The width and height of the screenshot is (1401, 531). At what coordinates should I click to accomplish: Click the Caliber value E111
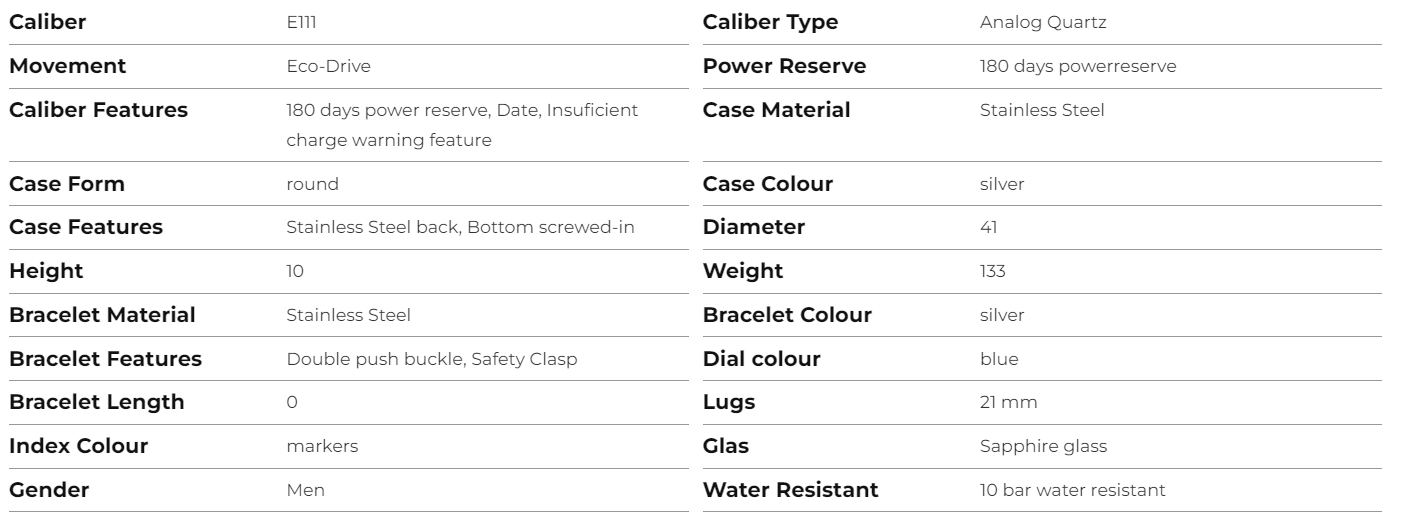pyautogui.click(x=301, y=23)
